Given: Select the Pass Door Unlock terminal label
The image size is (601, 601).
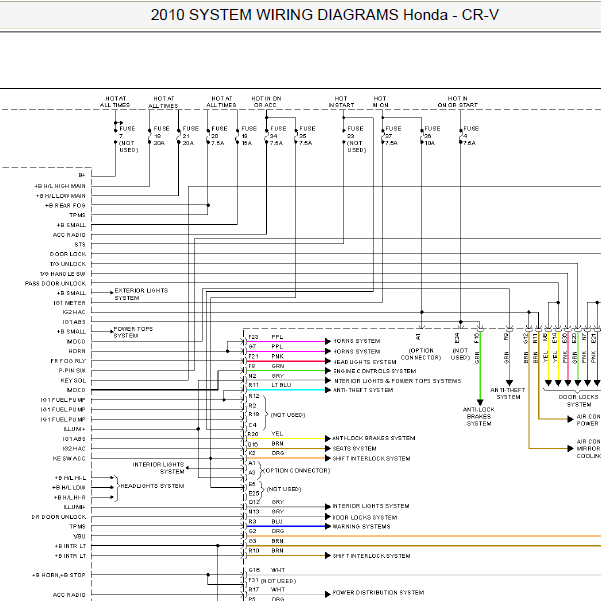Looking at the screenshot, I should click(56, 283).
